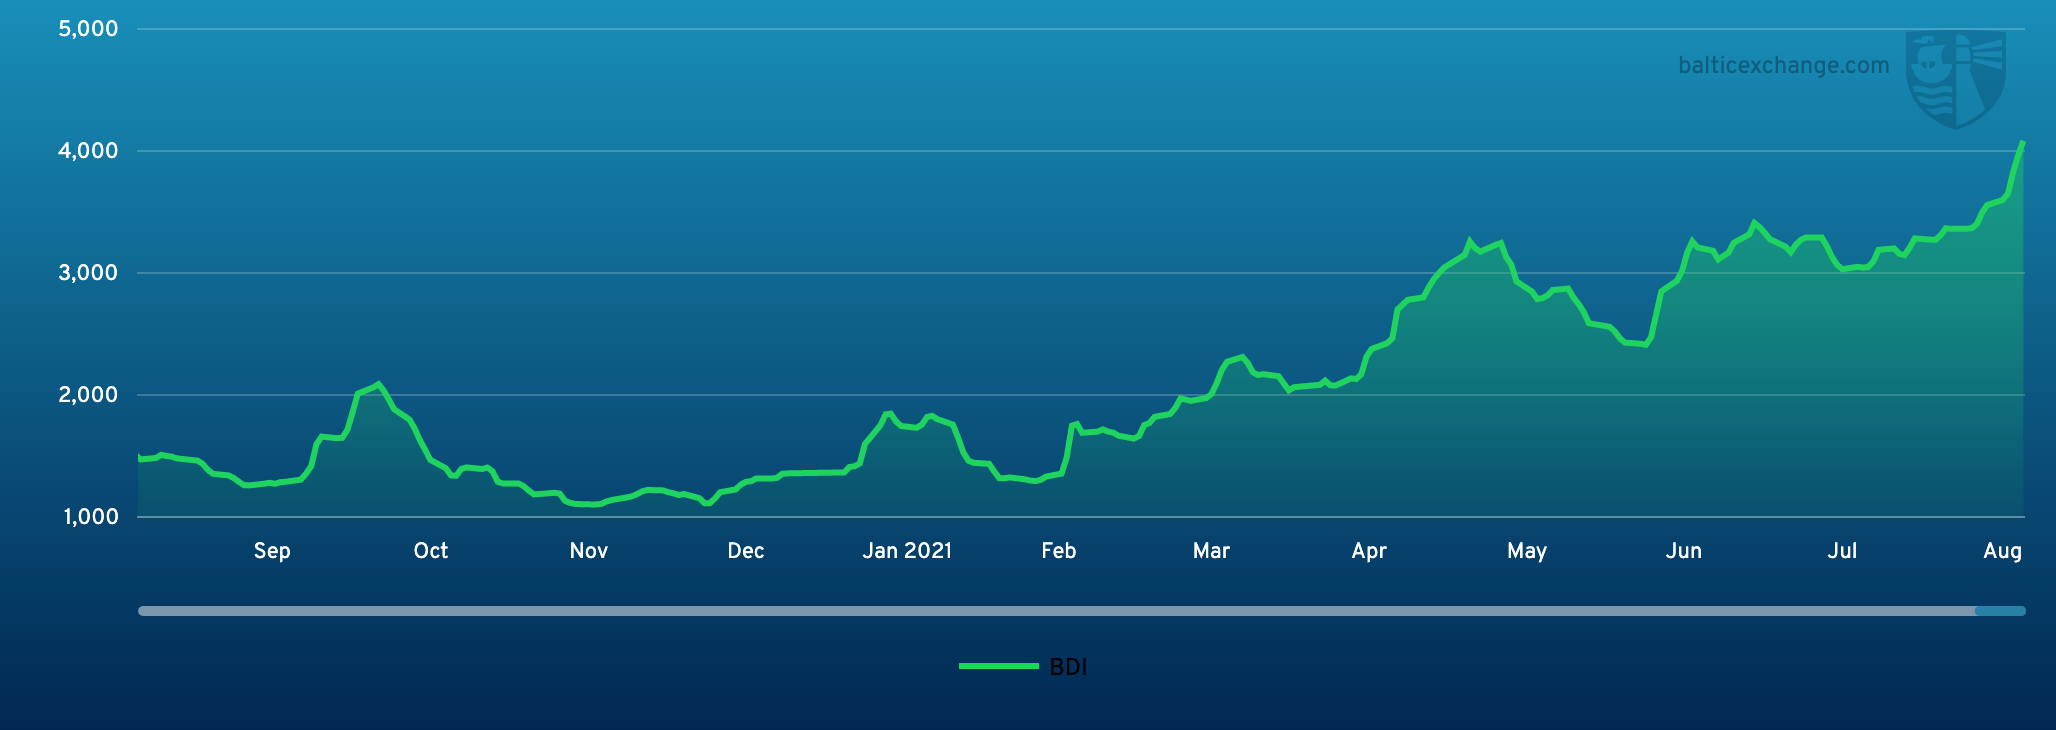Click the '1,000' y-axis label
Screen dimensions: 2056x730
click(90, 517)
